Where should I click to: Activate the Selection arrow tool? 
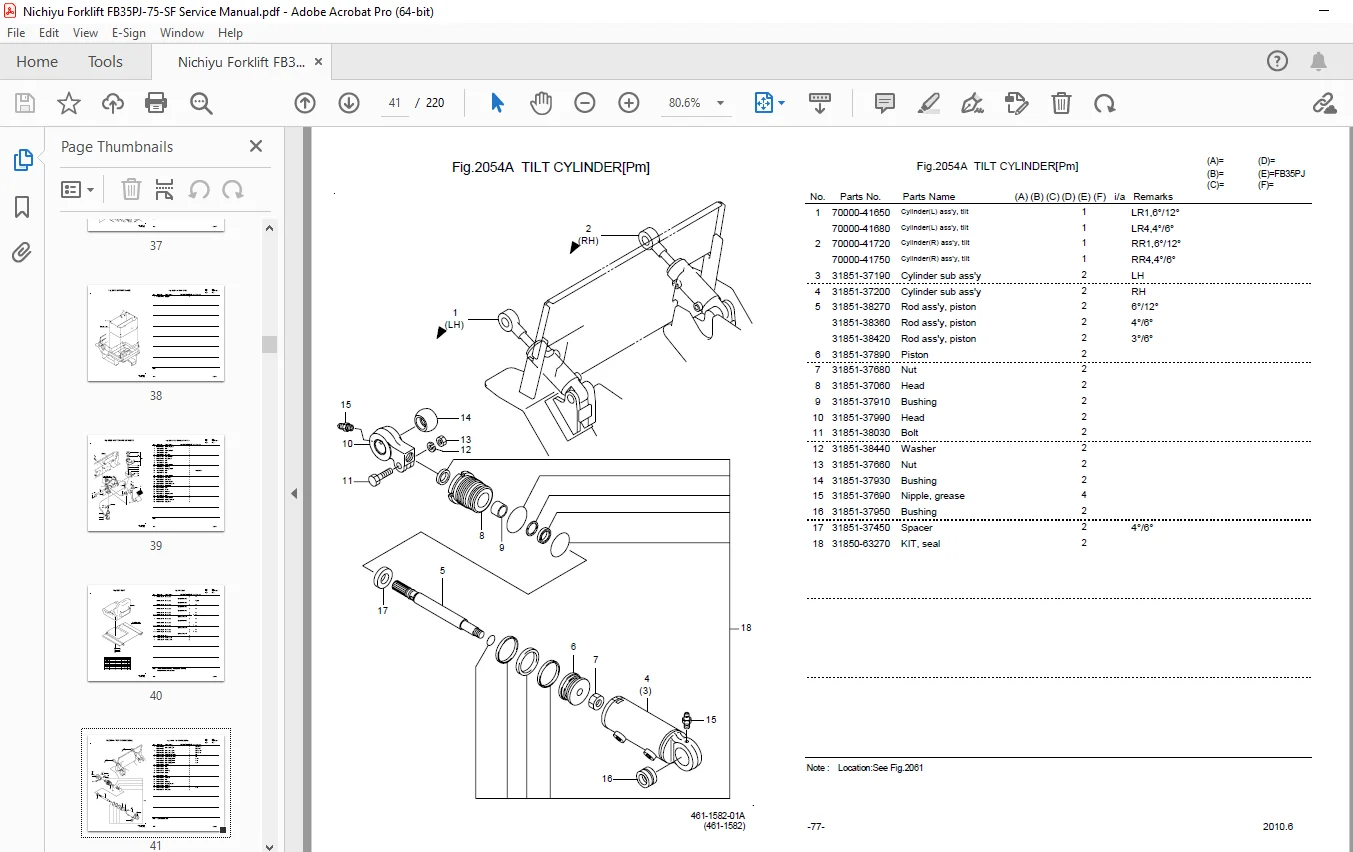pos(497,103)
